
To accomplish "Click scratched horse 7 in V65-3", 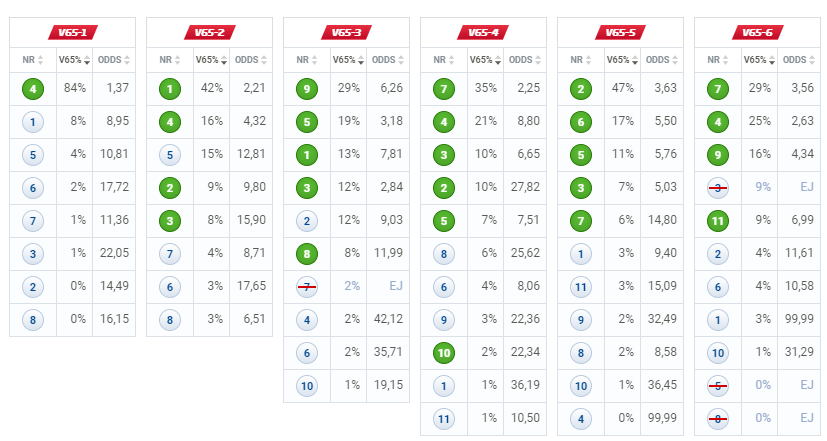I will tap(307, 287).
